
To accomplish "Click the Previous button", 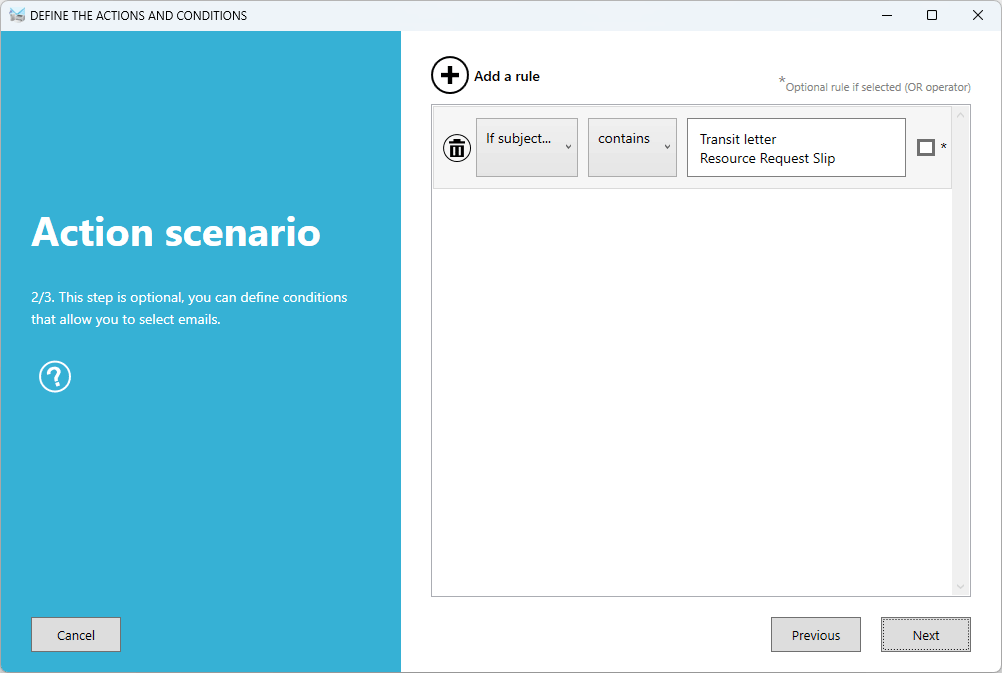I will tap(815, 635).
